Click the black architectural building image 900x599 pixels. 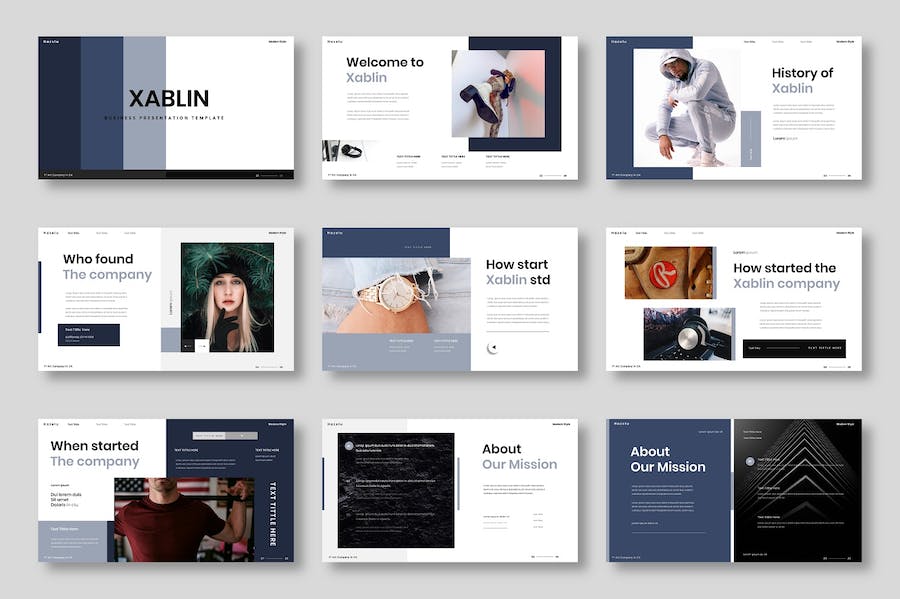[798, 491]
